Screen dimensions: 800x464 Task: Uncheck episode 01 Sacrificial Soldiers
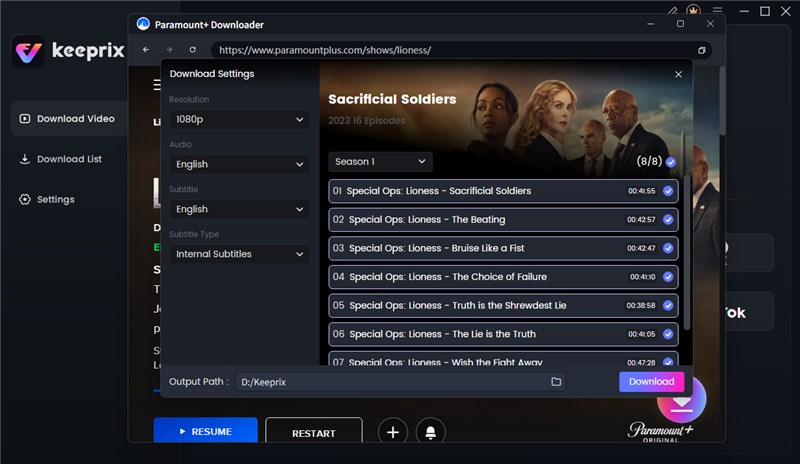(668, 191)
